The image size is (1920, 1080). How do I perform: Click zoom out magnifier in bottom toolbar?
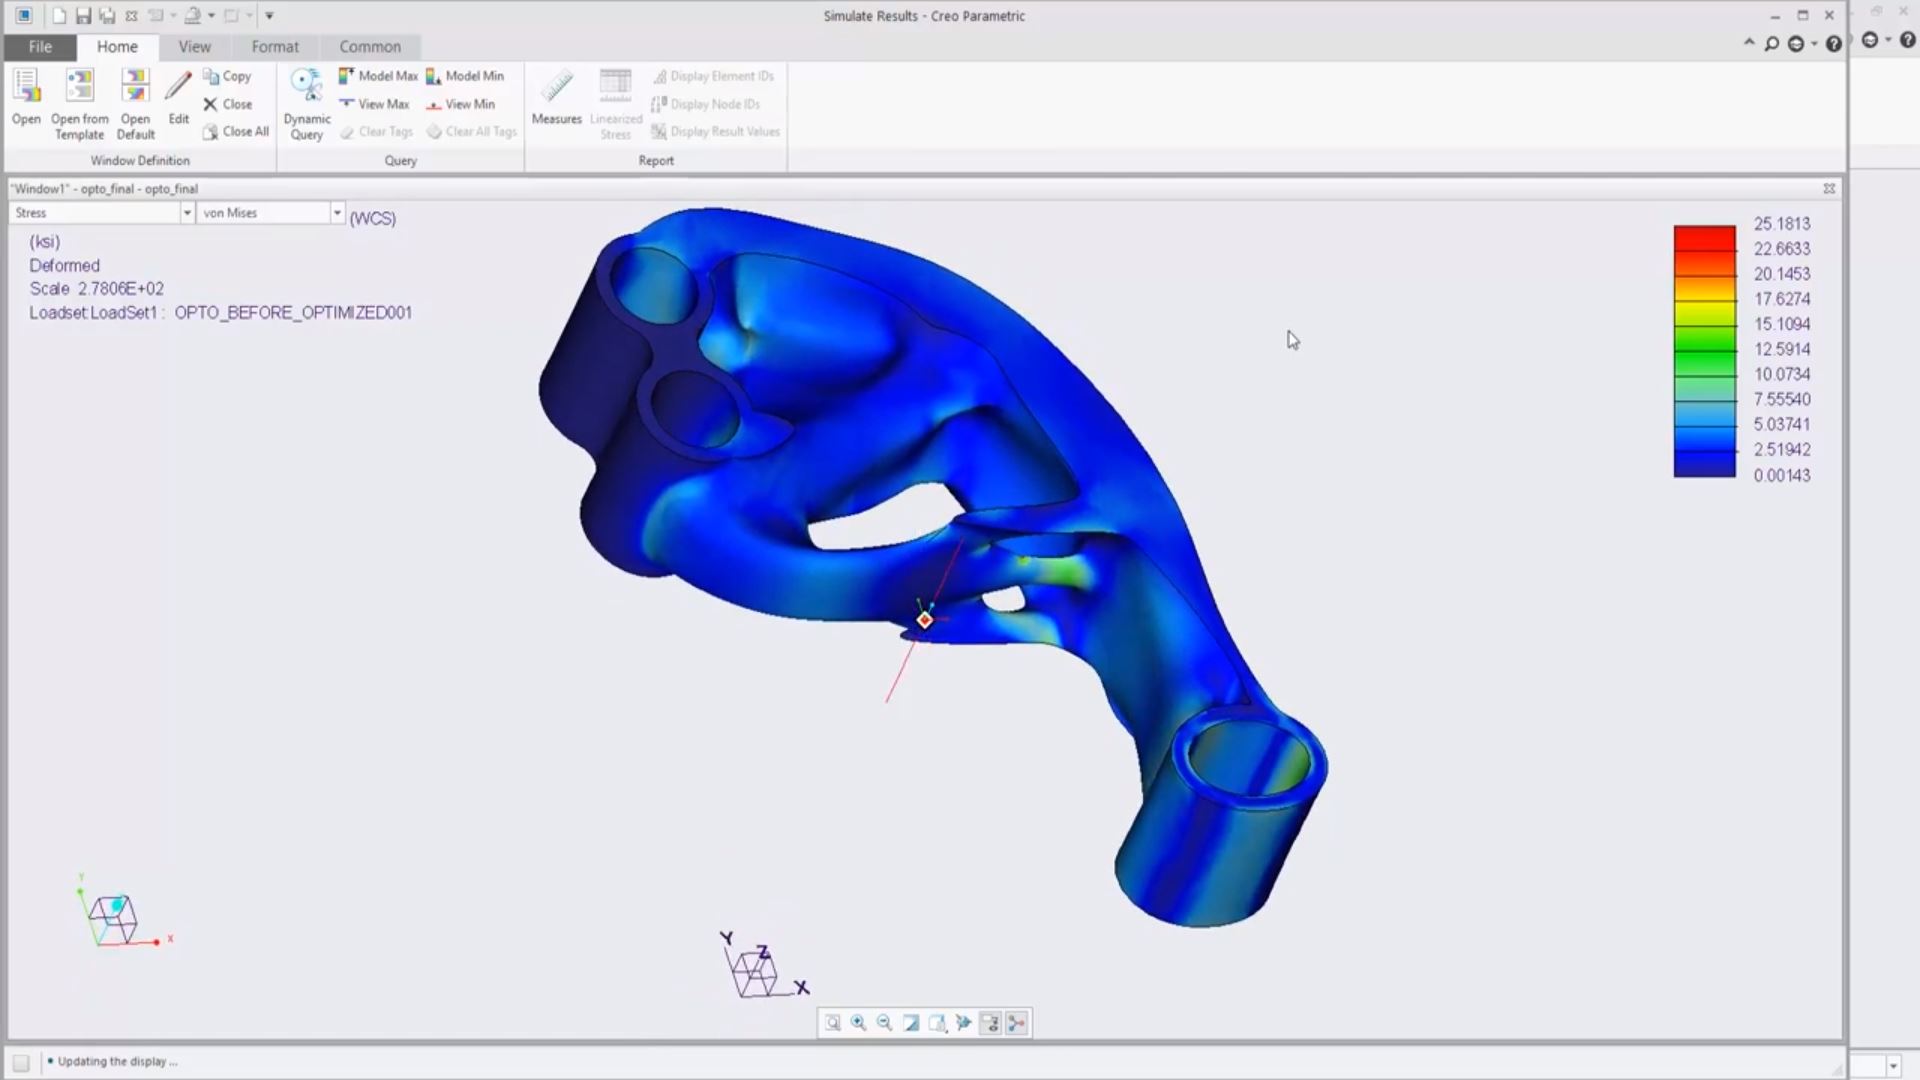pyautogui.click(x=885, y=1023)
